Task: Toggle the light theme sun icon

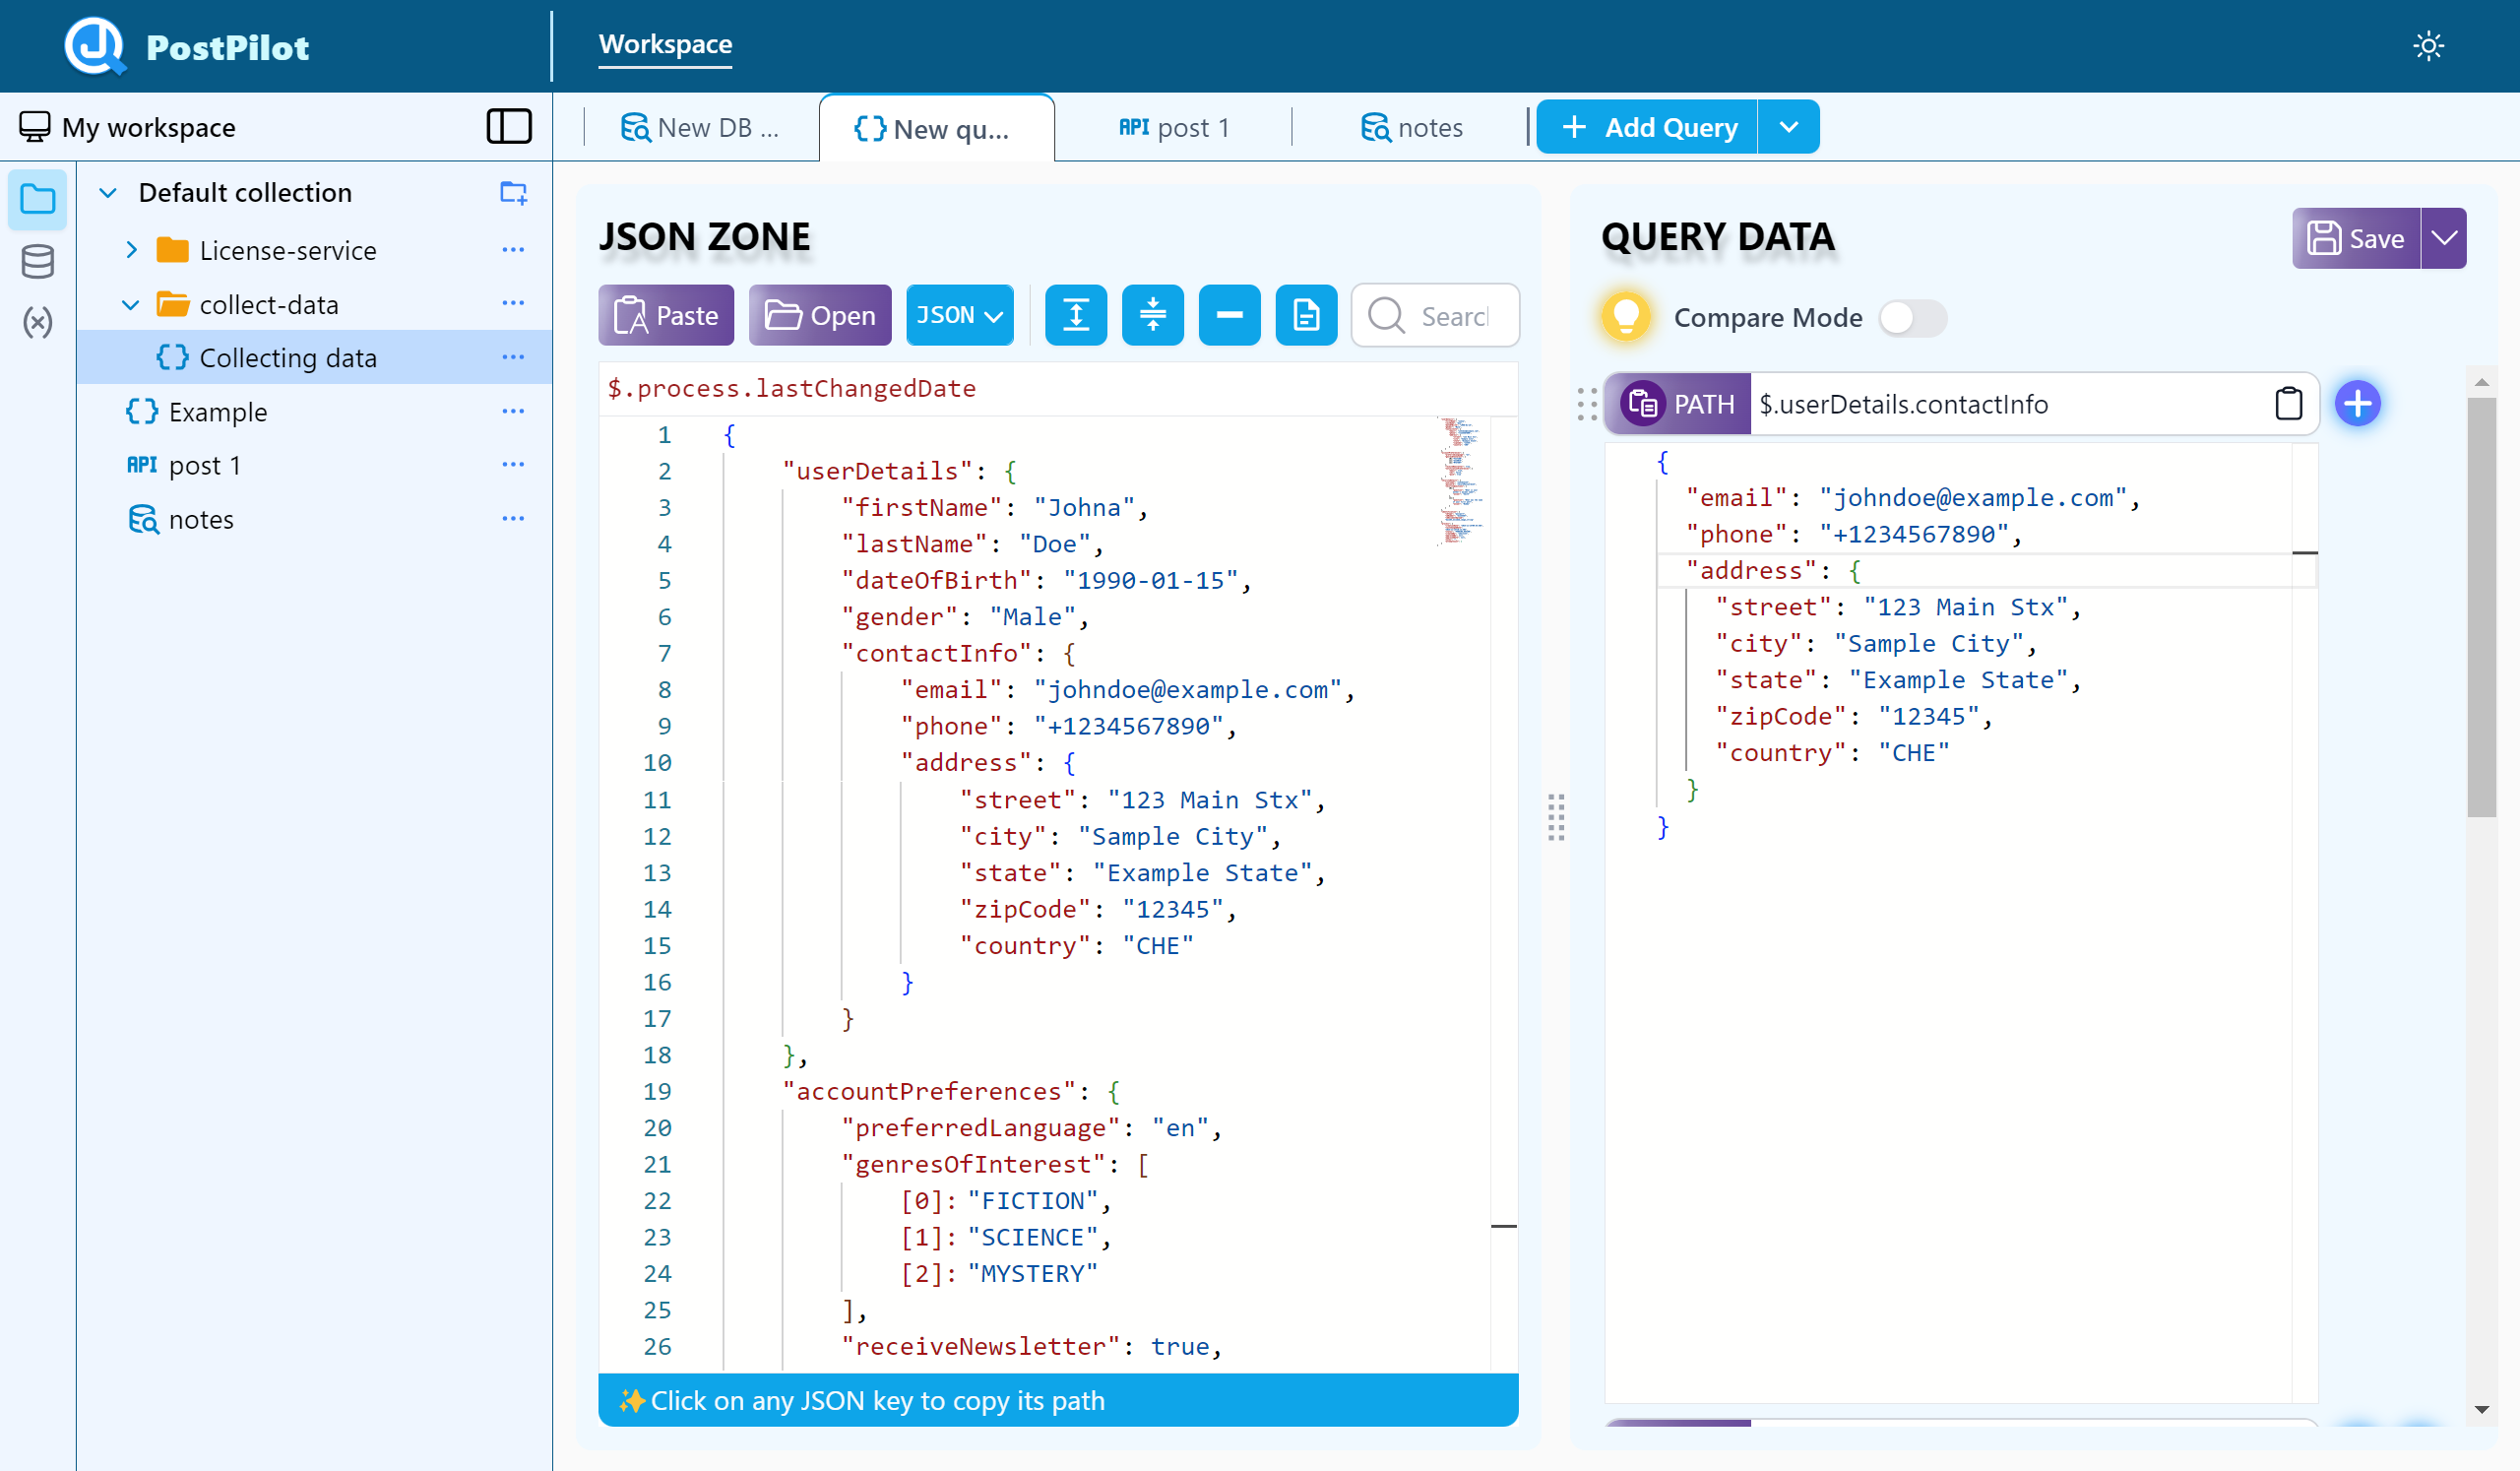Action: [x=2428, y=46]
